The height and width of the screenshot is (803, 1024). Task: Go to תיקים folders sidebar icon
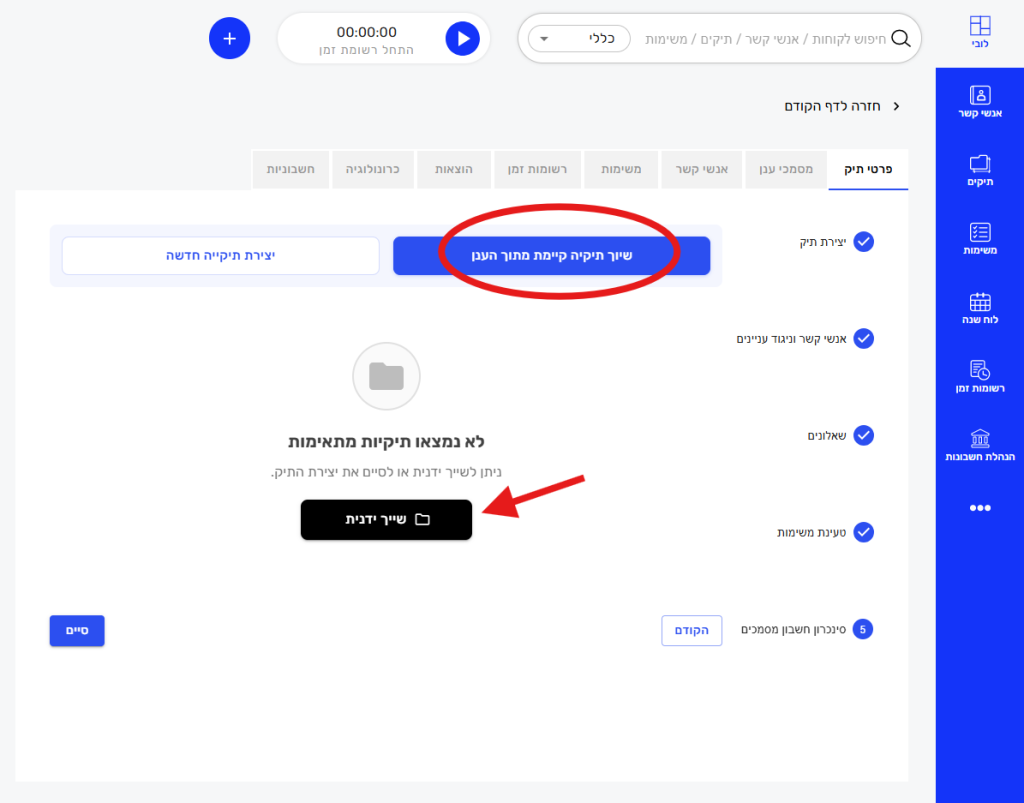click(x=980, y=170)
